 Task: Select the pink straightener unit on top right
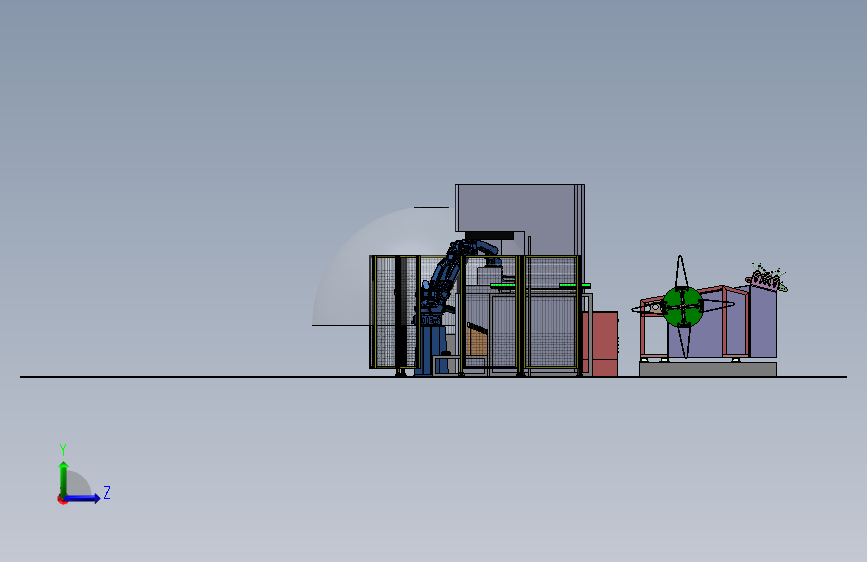[767, 279]
